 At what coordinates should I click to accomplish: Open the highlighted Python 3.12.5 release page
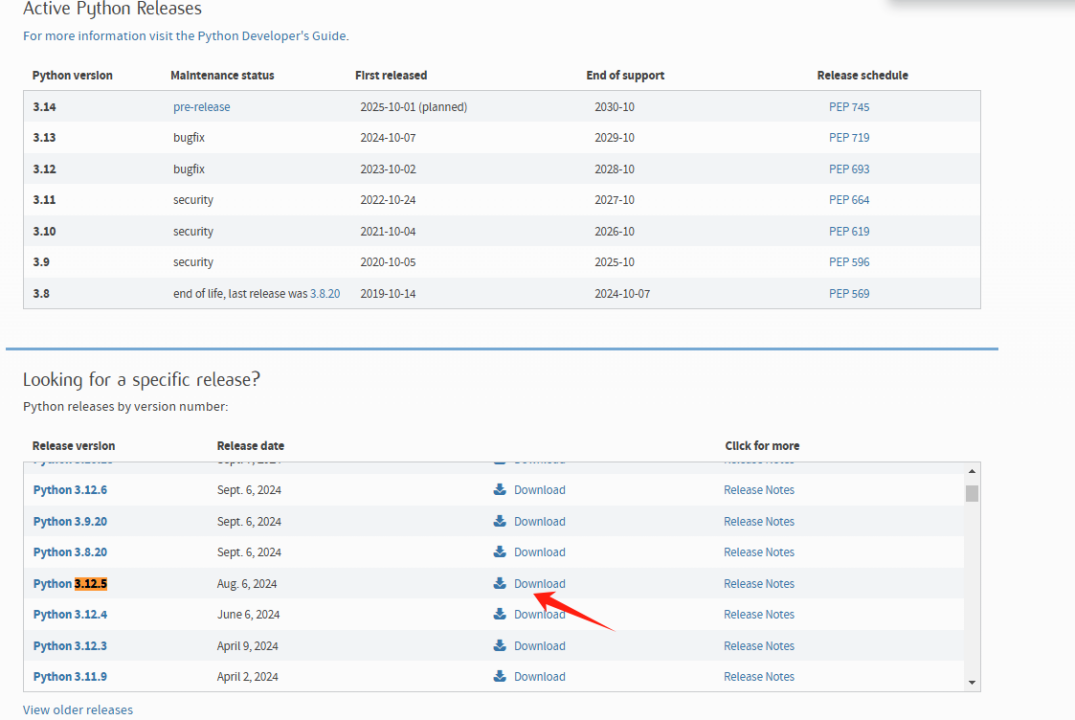coord(70,584)
